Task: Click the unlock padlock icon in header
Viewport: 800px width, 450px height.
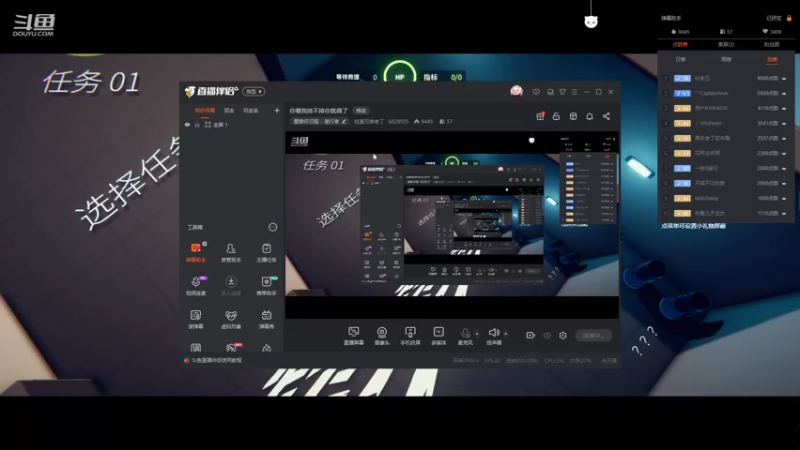Action: (x=556, y=116)
